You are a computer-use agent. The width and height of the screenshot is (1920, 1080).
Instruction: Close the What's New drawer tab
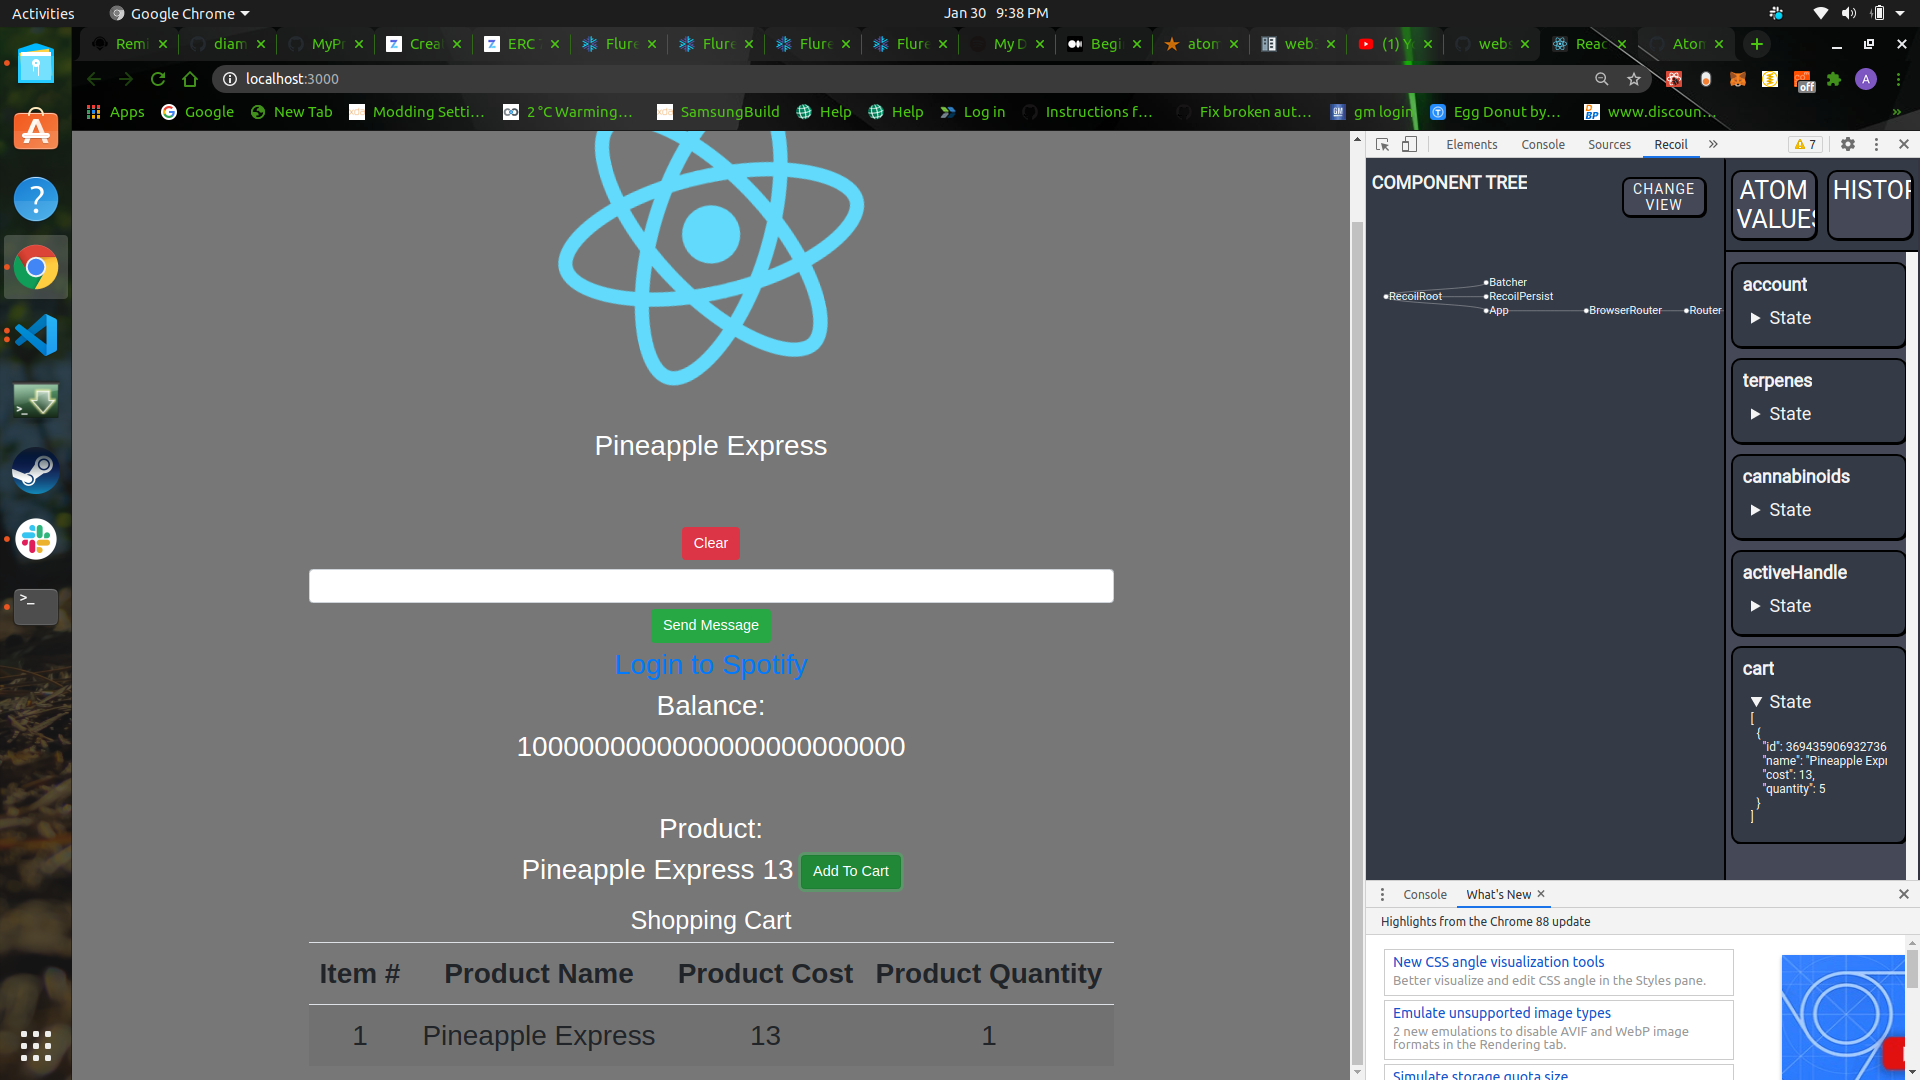pos(1541,894)
